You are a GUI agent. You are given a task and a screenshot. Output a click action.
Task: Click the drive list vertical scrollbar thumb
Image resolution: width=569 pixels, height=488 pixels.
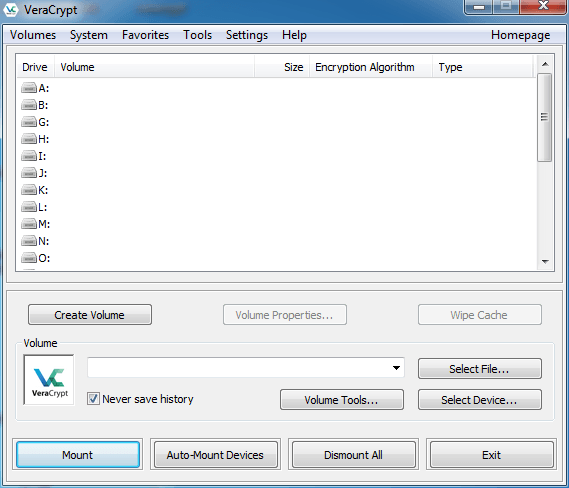545,117
